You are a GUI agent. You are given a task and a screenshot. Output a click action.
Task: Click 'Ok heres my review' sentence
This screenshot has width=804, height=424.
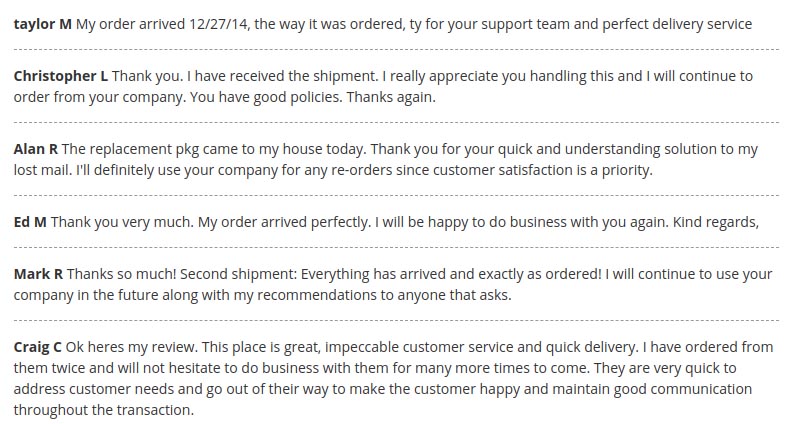(x=132, y=347)
